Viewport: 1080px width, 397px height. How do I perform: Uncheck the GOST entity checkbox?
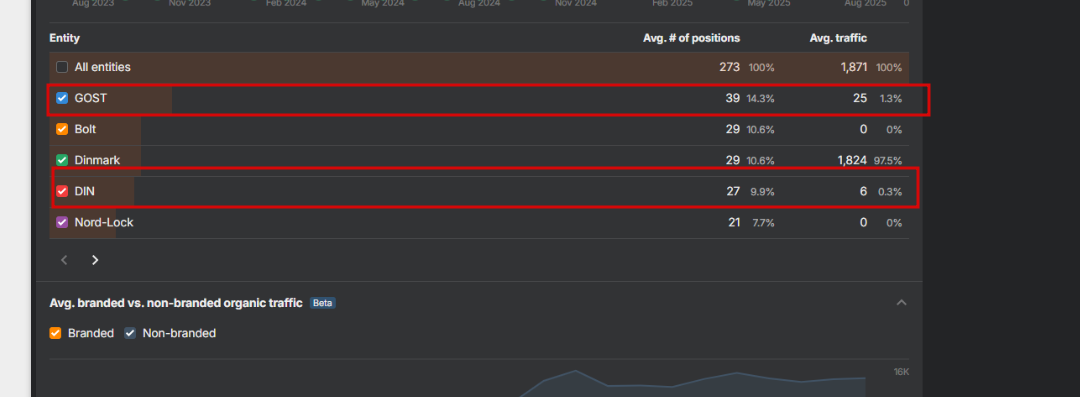(x=62, y=99)
